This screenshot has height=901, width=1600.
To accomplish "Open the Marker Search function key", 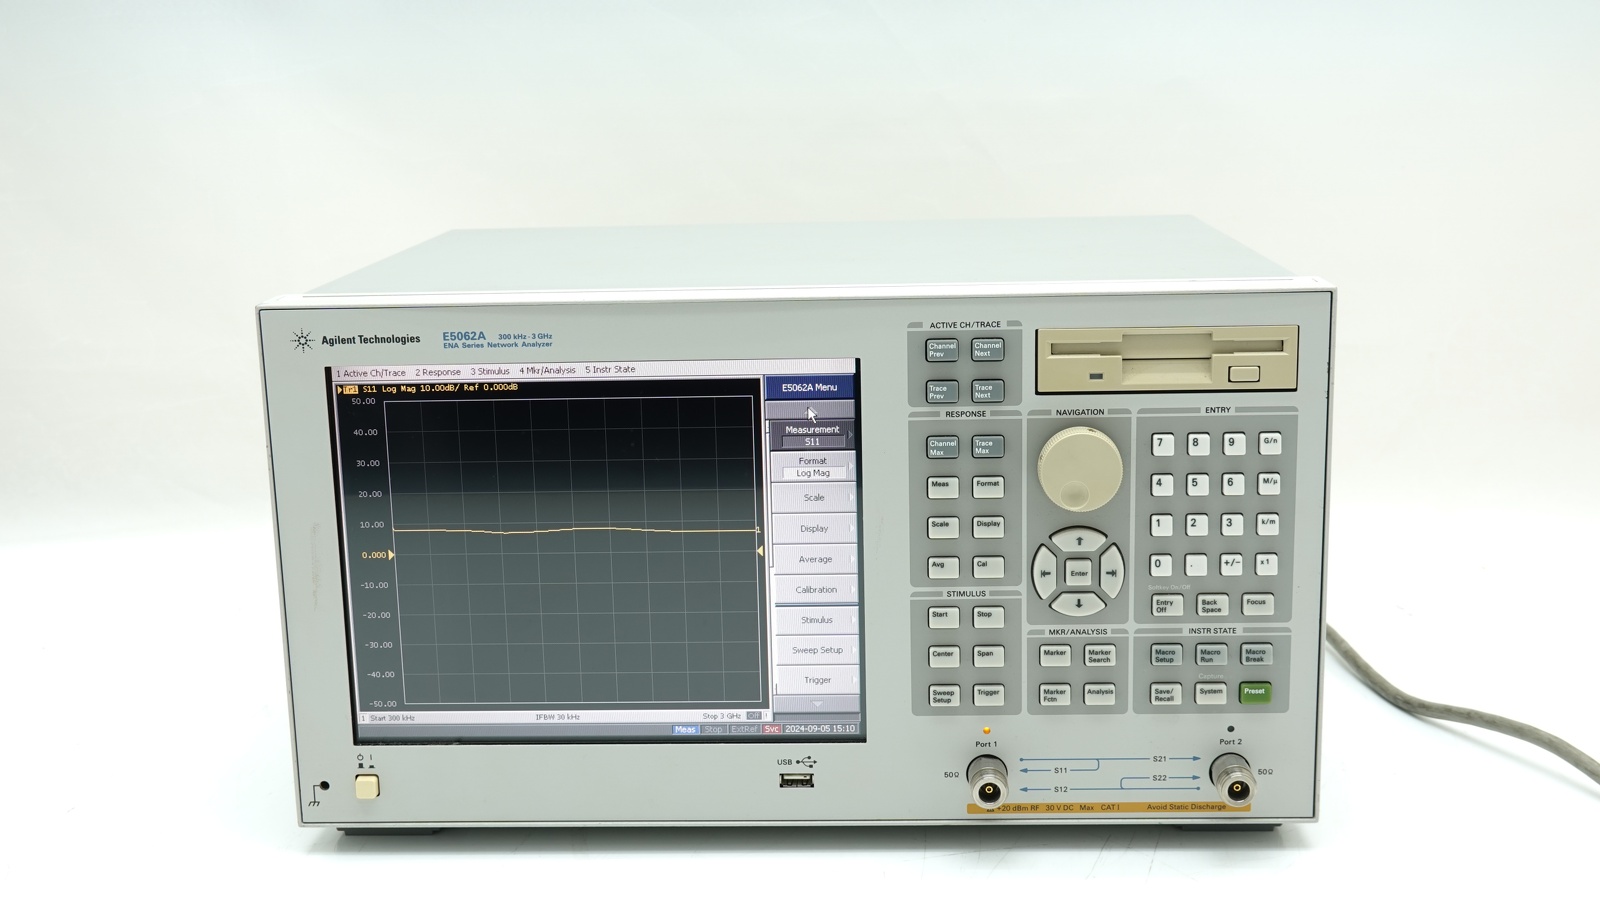I will coord(1102,657).
